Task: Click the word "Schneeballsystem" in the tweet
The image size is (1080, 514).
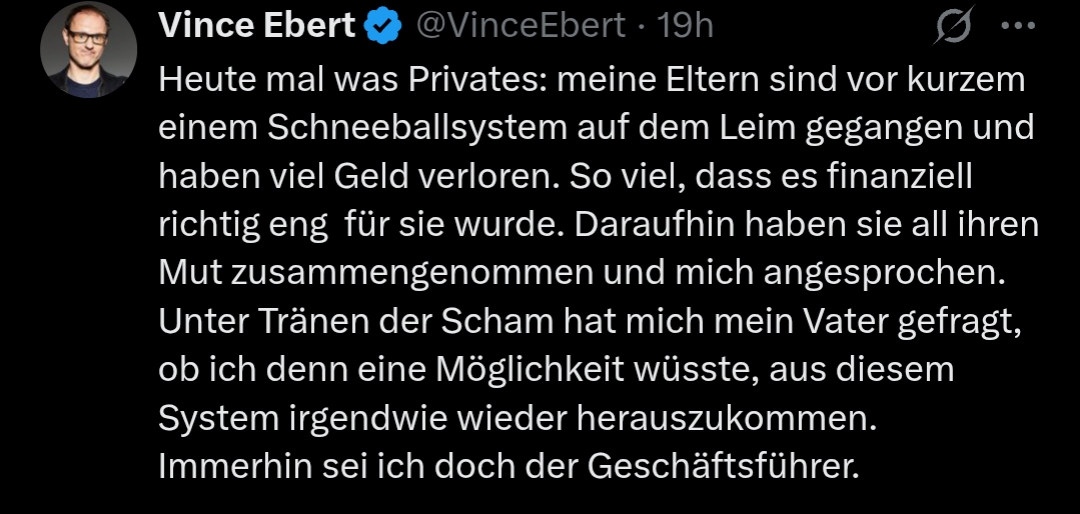Action: (x=390, y=127)
